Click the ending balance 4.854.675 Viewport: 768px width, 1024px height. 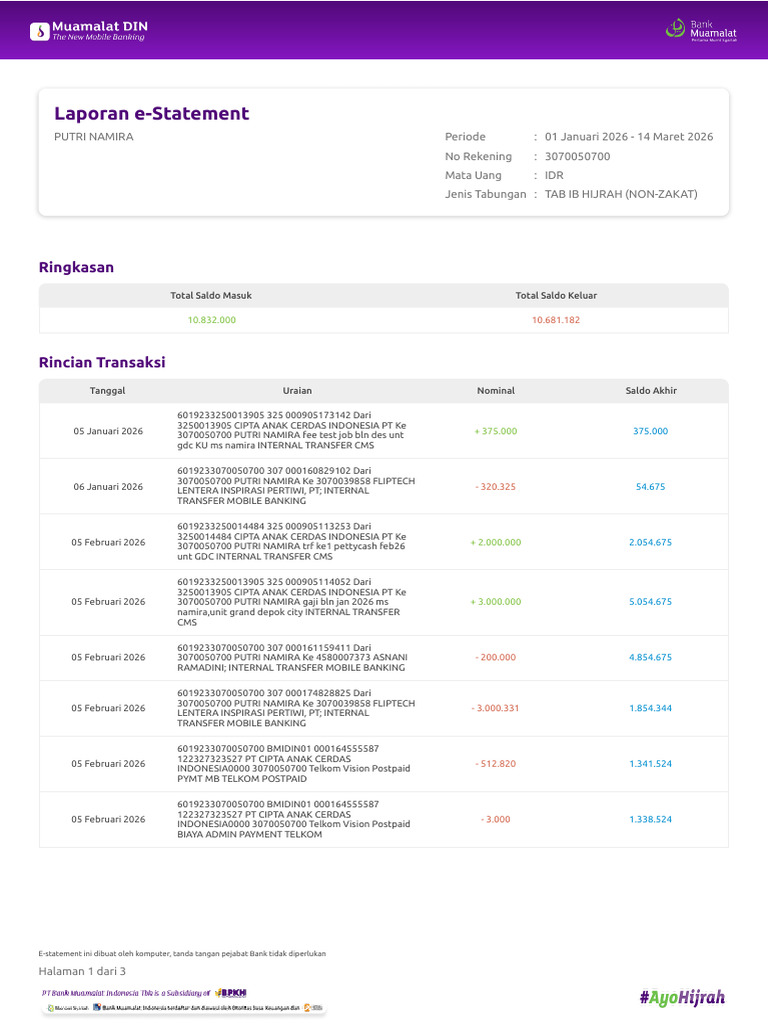point(650,657)
